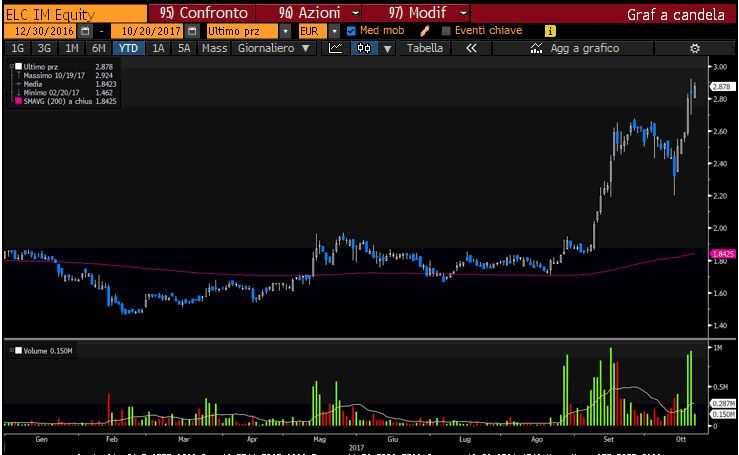This screenshot has width=739, height=455.
Task: Click the 10/20/2017 end date field
Action: point(148,31)
